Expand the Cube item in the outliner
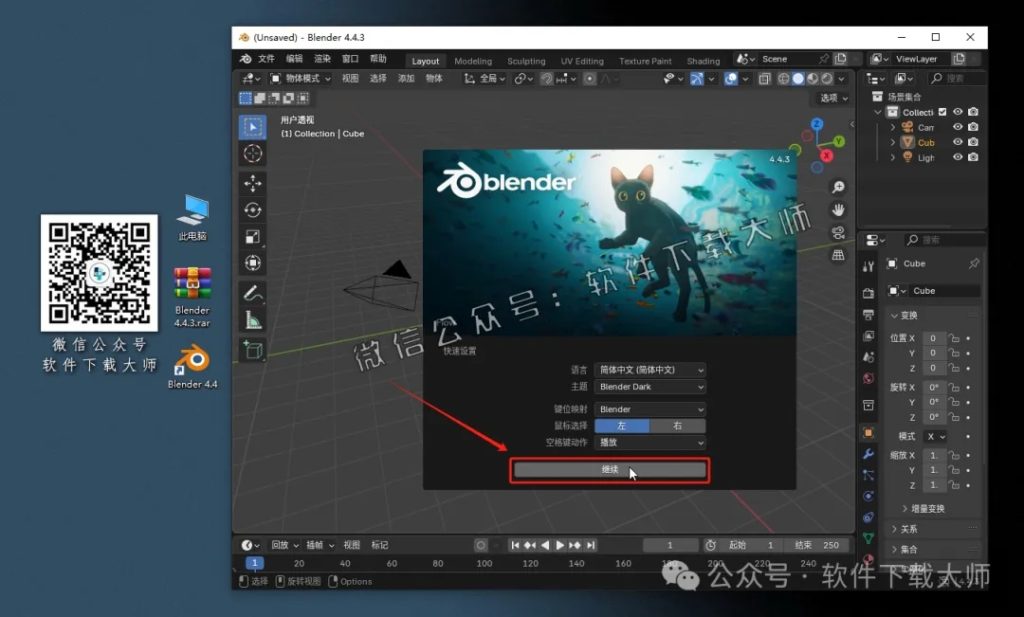Screen dimensions: 1024x617 click(893, 142)
